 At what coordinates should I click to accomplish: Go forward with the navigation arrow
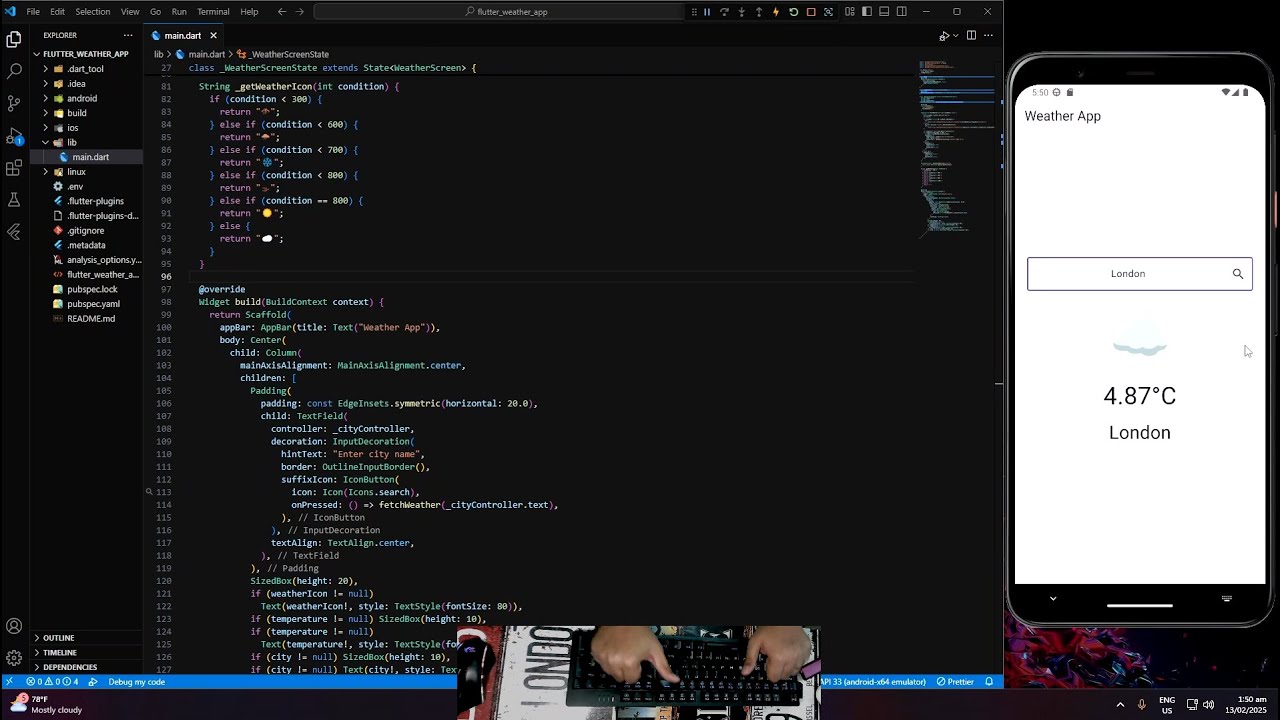click(300, 12)
